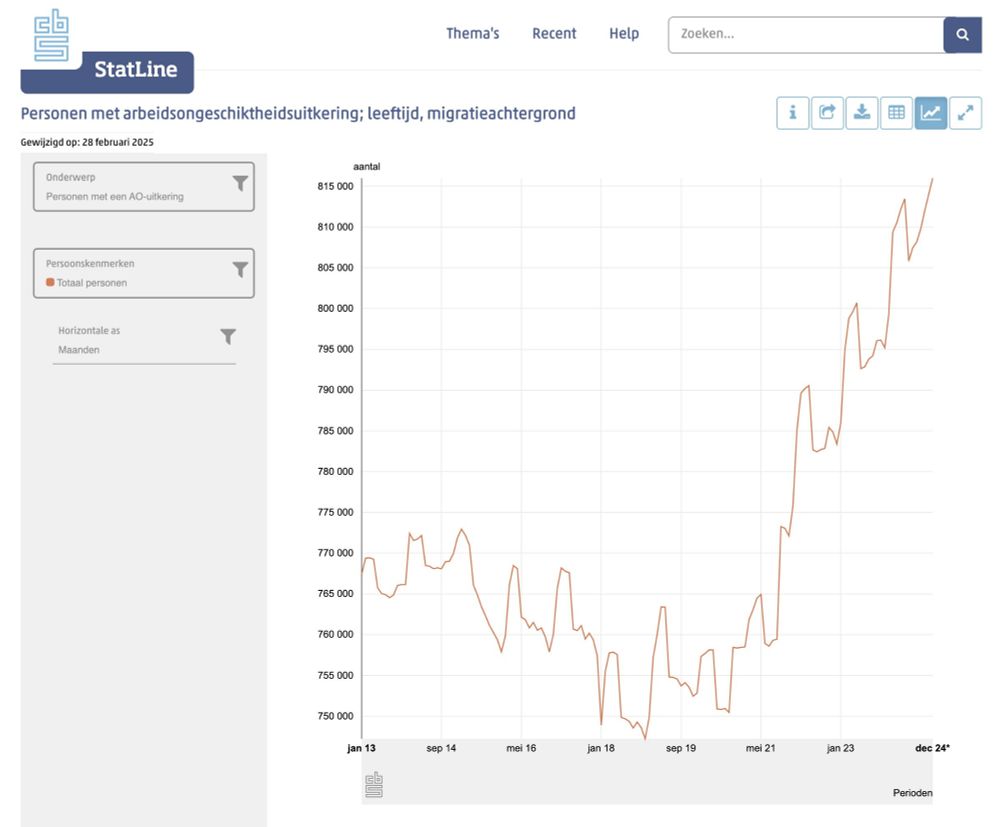Click the 'Perioden' axis caption
The width and height of the screenshot is (1000, 827).
coord(913,793)
